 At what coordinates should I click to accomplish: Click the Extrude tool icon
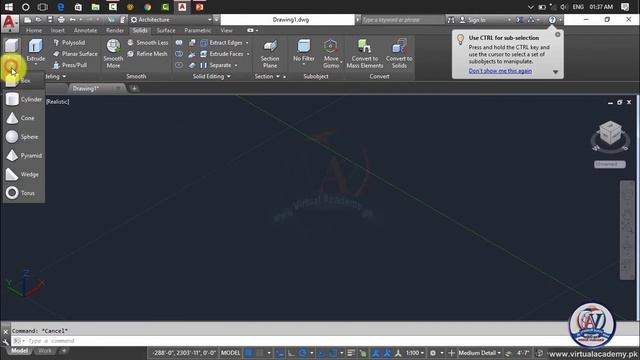click(x=36, y=46)
